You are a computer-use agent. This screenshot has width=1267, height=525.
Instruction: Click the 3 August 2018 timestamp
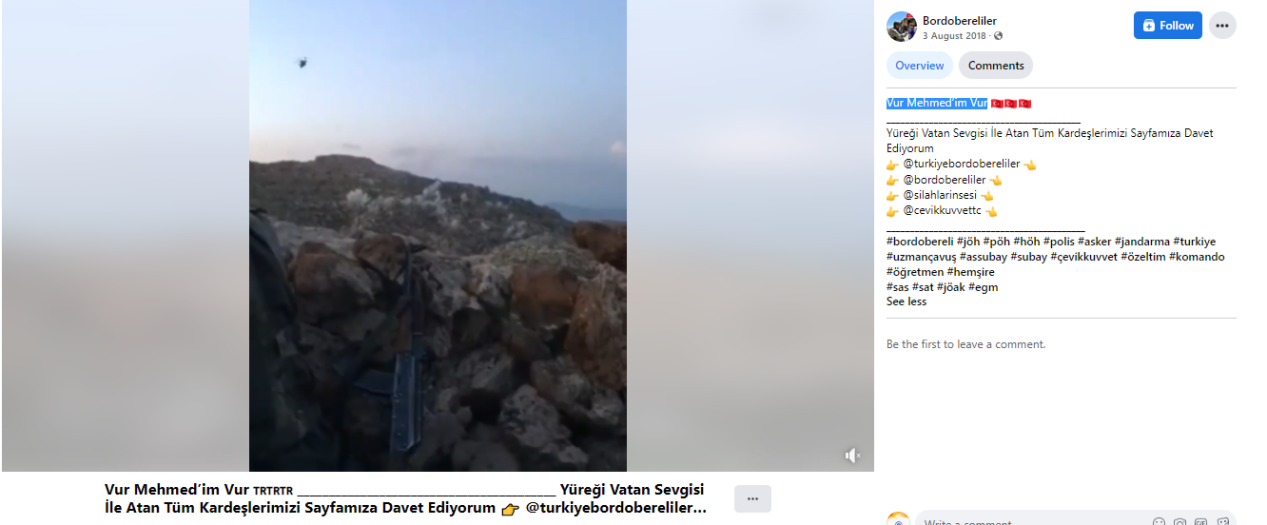pos(955,36)
